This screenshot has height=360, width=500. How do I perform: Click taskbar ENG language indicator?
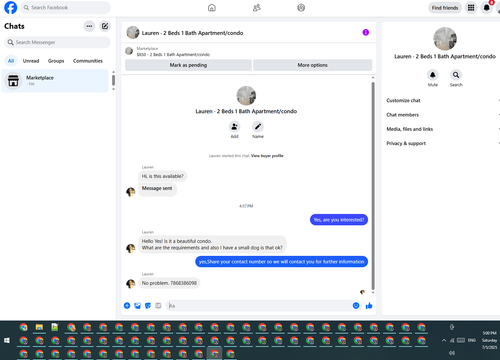(472, 340)
